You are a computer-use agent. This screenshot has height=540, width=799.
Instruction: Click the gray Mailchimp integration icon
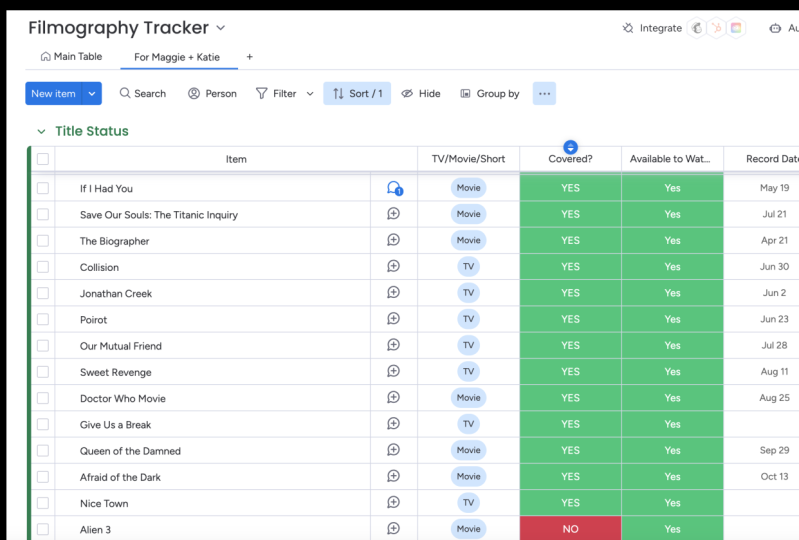tap(697, 28)
